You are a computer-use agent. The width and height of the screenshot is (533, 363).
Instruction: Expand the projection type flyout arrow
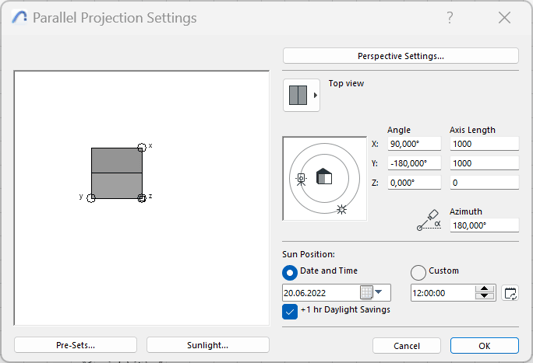click(x=315, y=95)
